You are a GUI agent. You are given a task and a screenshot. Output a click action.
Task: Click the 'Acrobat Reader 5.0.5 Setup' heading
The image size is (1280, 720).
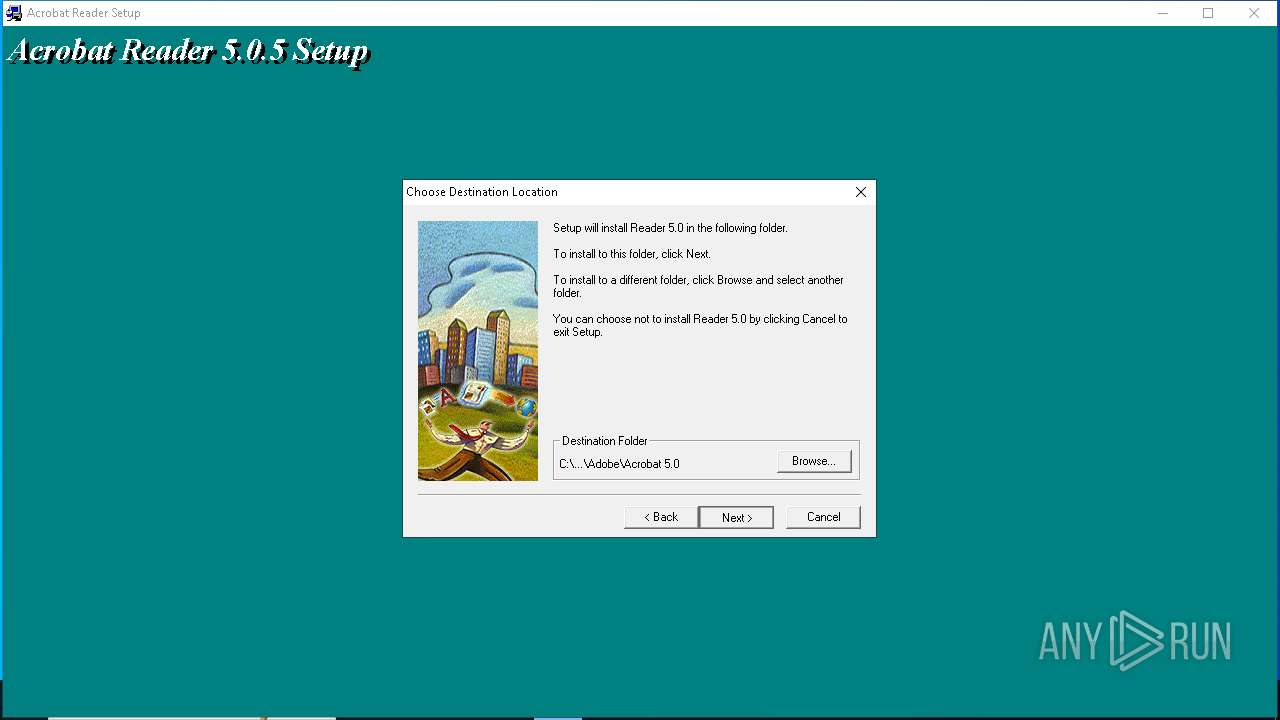coord(188,51)
